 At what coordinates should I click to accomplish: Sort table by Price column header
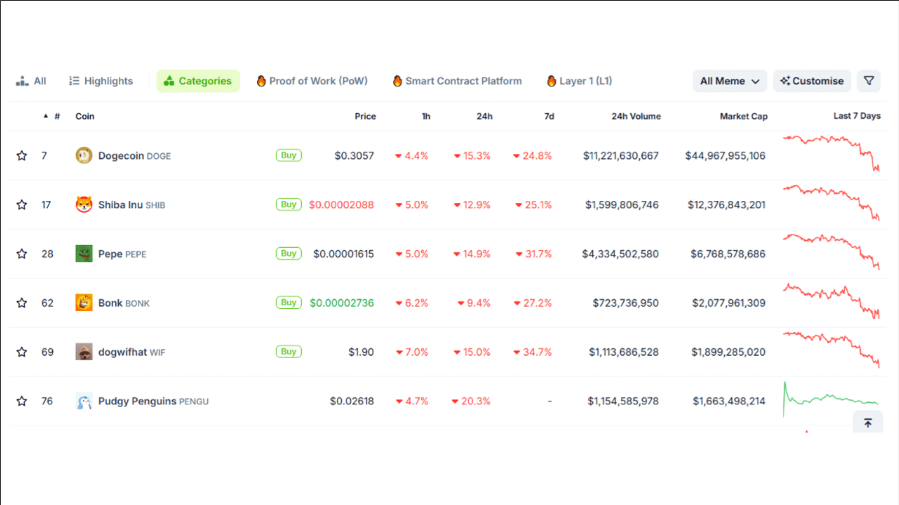pyautogui.click(x=365, y=116)
